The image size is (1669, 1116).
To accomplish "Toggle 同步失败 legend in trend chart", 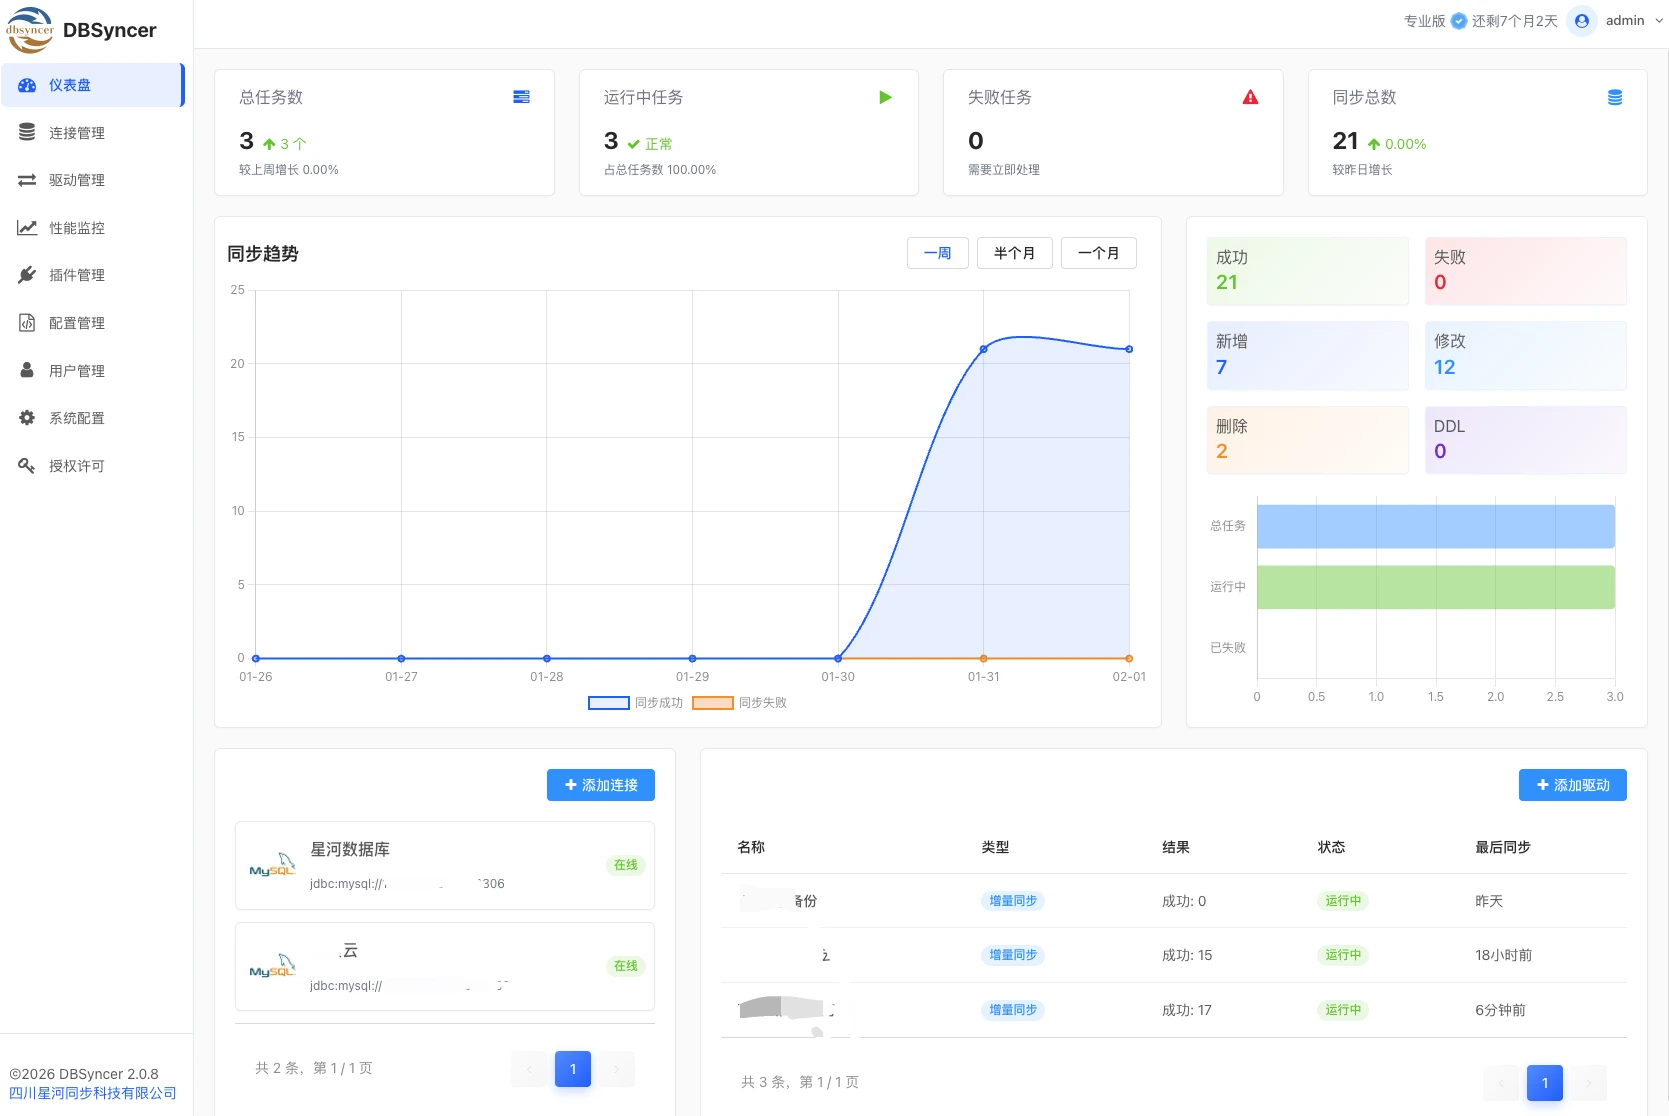I will click(x=740, y=703).
